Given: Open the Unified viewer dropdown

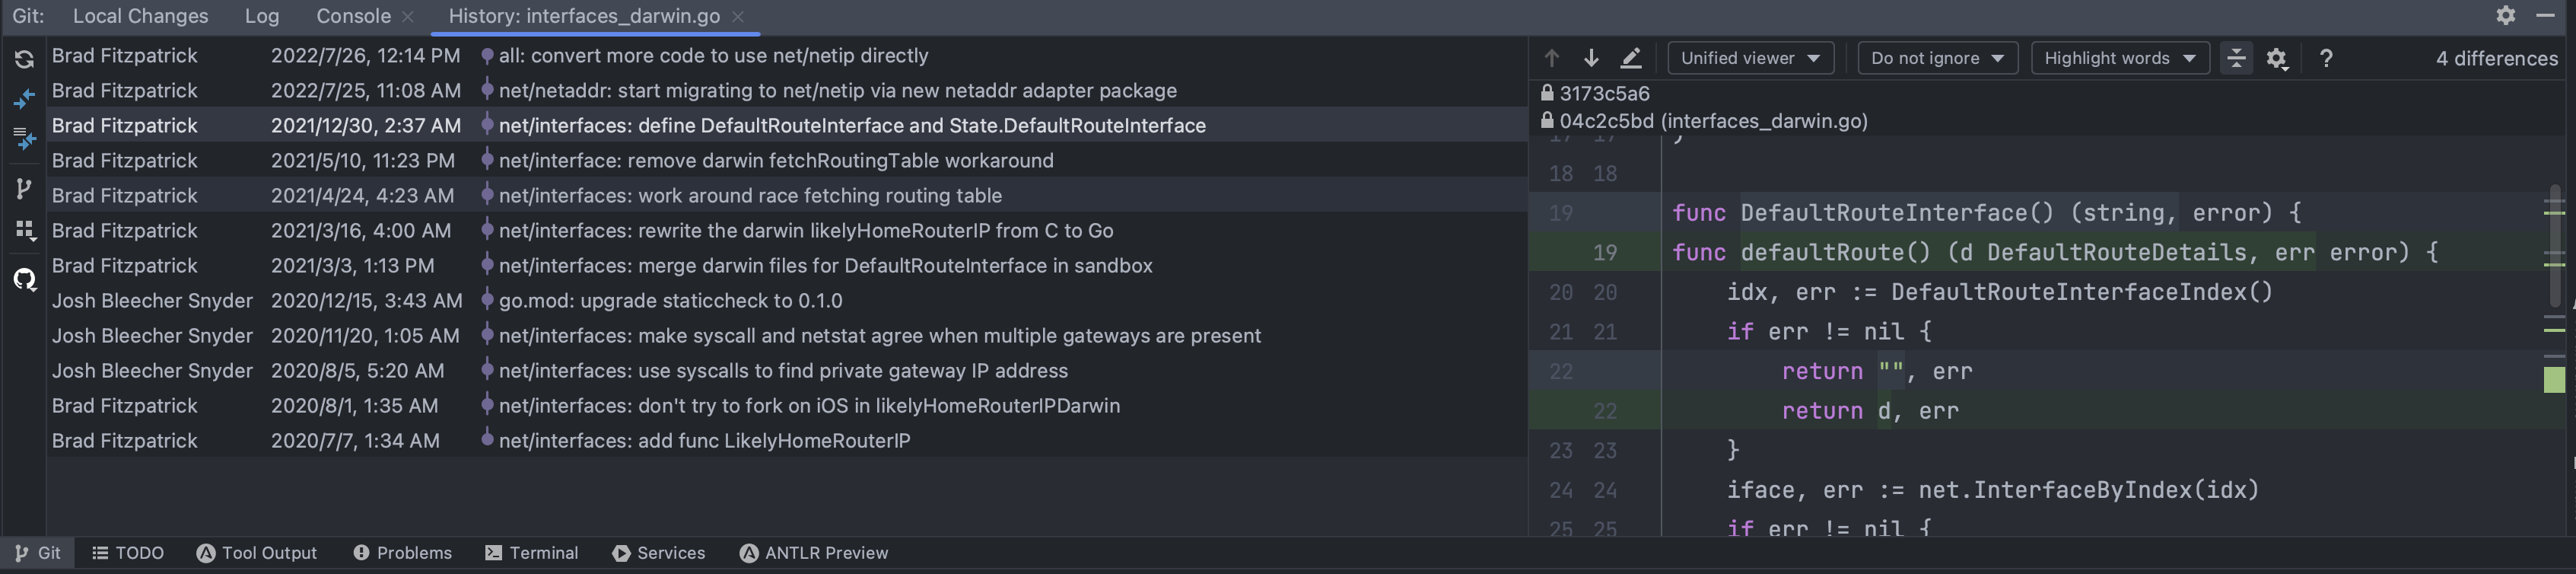Looking at the screenshot, I should (x=1750, y=58).
